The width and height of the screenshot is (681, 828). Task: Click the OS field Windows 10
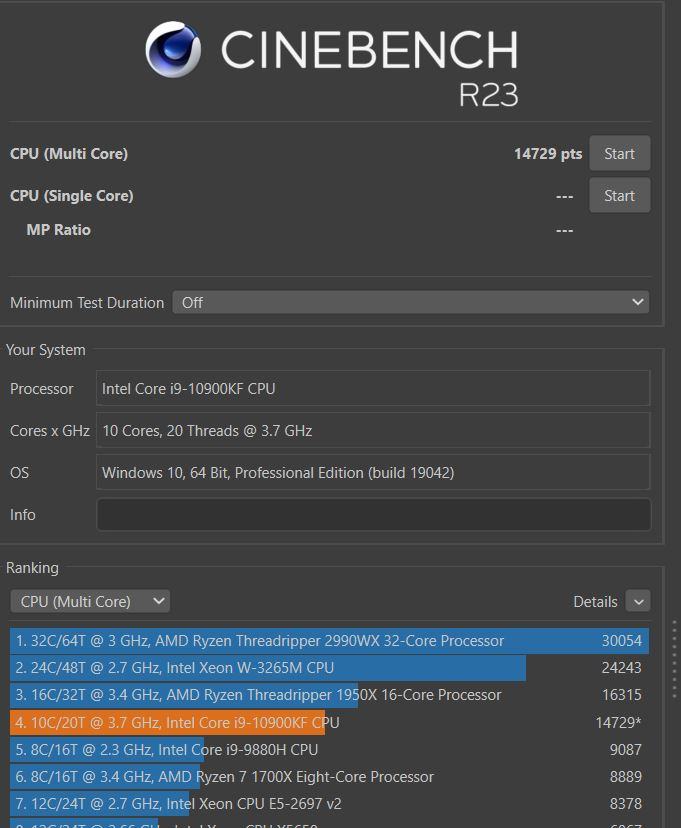pos(373,472)
